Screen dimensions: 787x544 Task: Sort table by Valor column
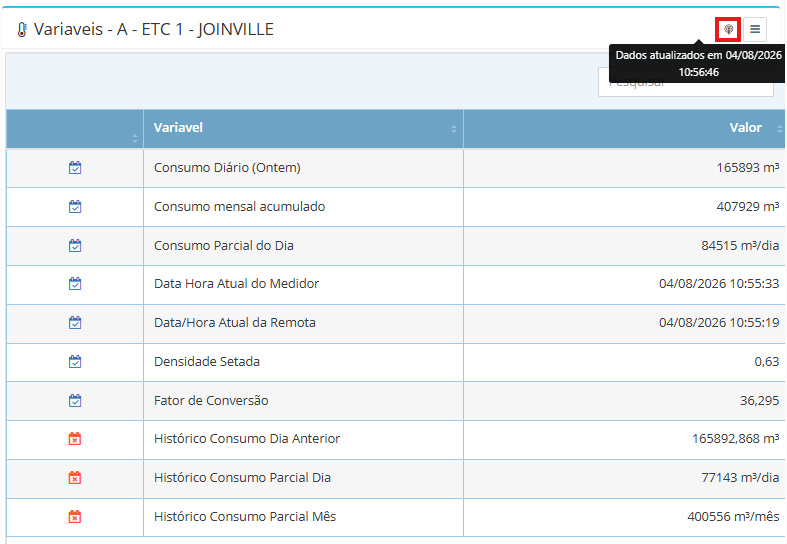coord(624,128)
